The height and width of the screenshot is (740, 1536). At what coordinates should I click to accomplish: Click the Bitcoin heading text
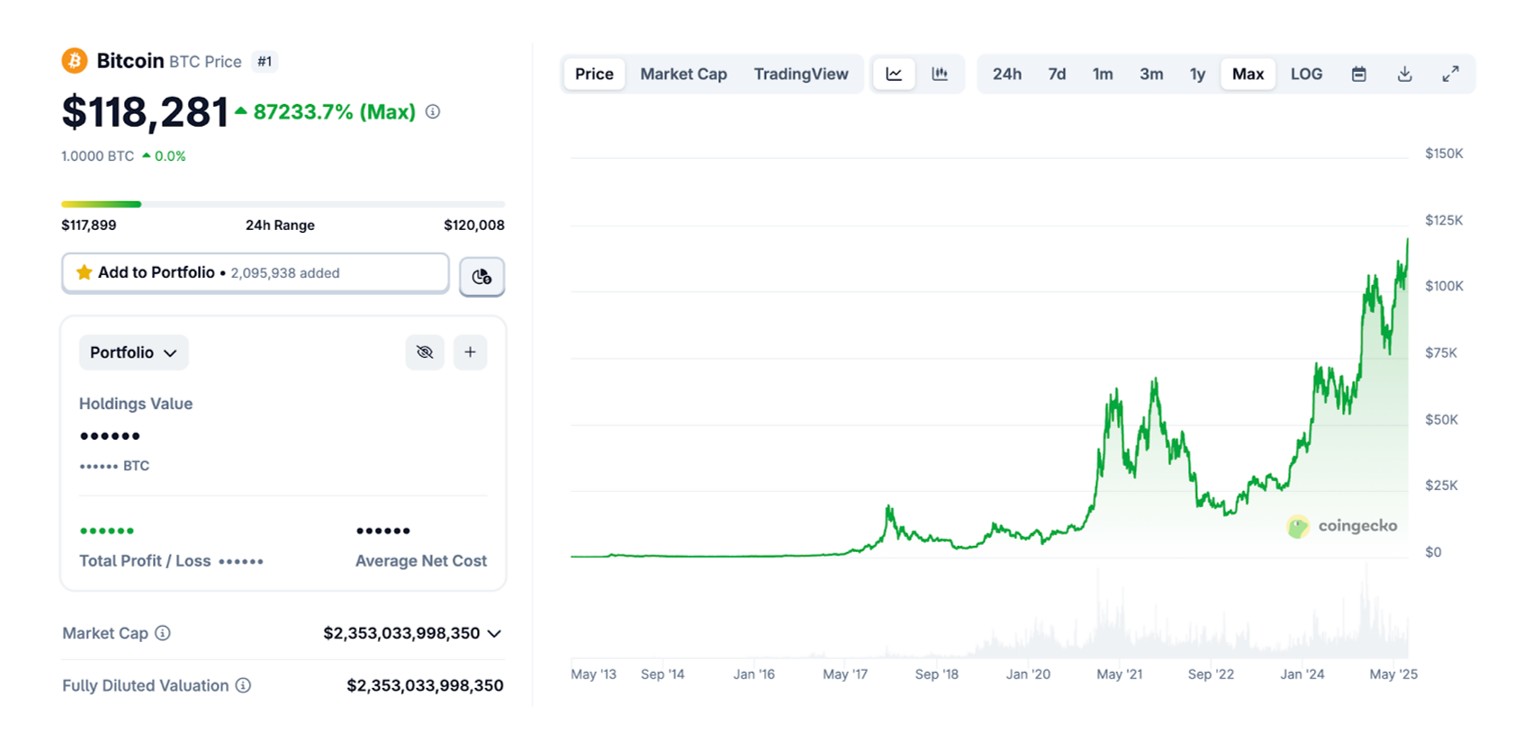[130, 61]
